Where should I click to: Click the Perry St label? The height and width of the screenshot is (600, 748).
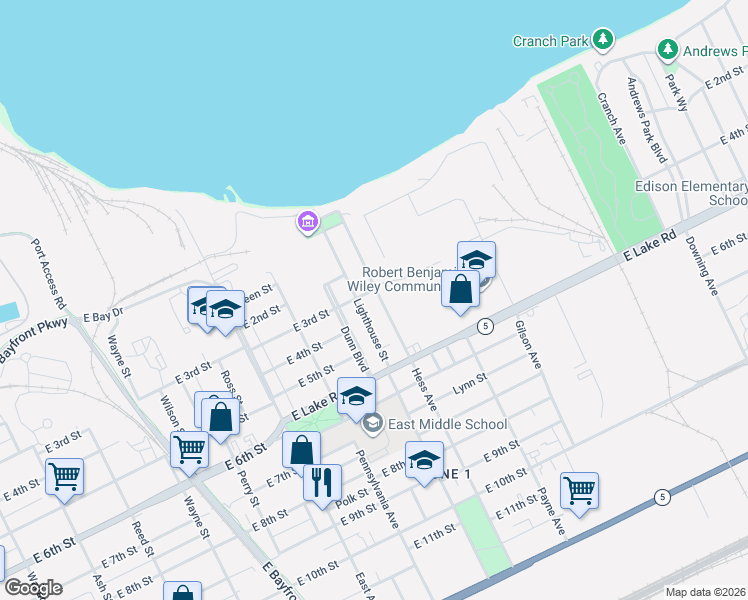pyautogui.click(x=249, y=488)
